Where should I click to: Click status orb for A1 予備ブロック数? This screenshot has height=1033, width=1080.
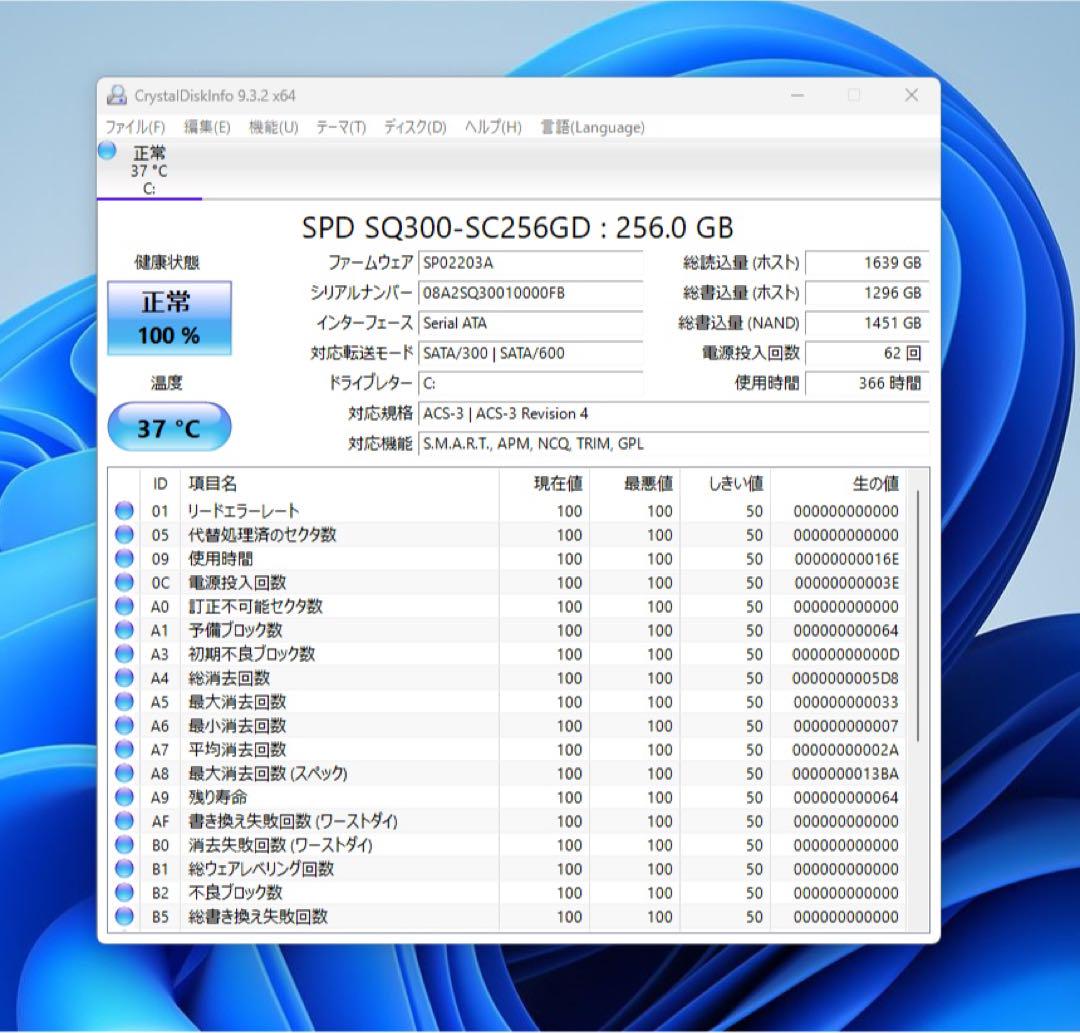coord(125,630)
